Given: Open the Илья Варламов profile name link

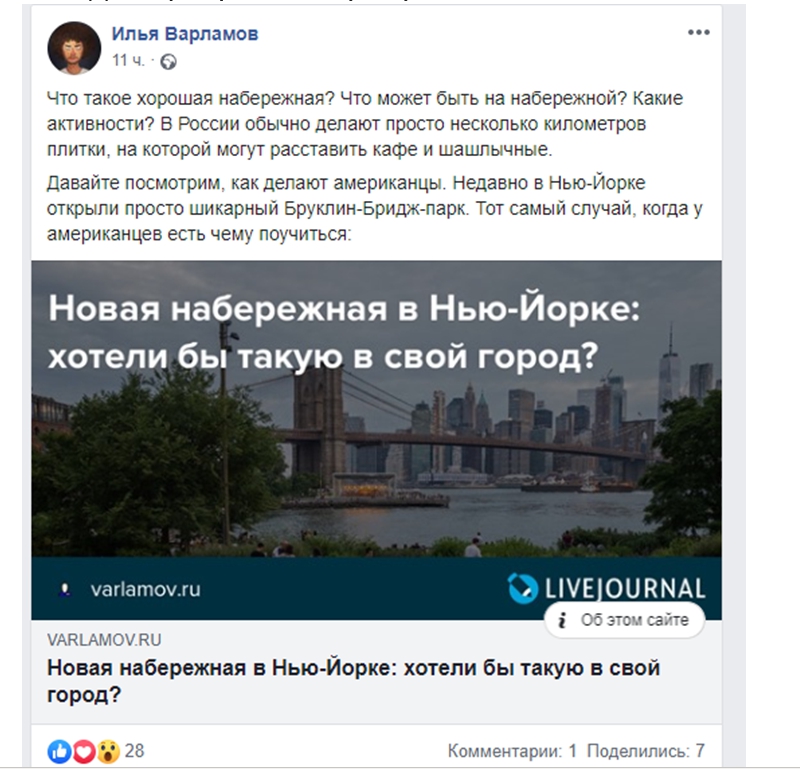Looking at the screenshot, I should (x=185, y=34).
